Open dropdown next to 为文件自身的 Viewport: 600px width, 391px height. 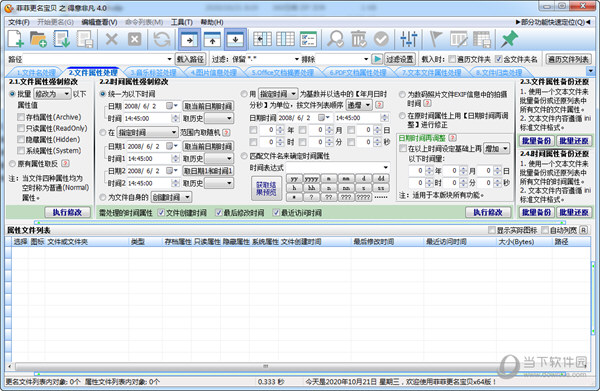171,197
